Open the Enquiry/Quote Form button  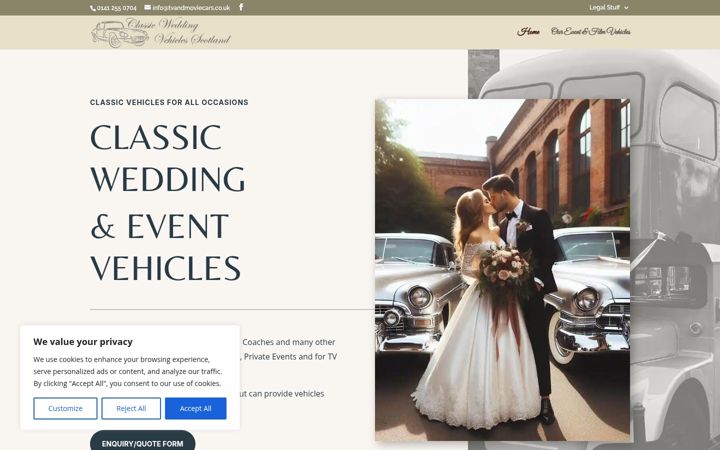[142, 442]
